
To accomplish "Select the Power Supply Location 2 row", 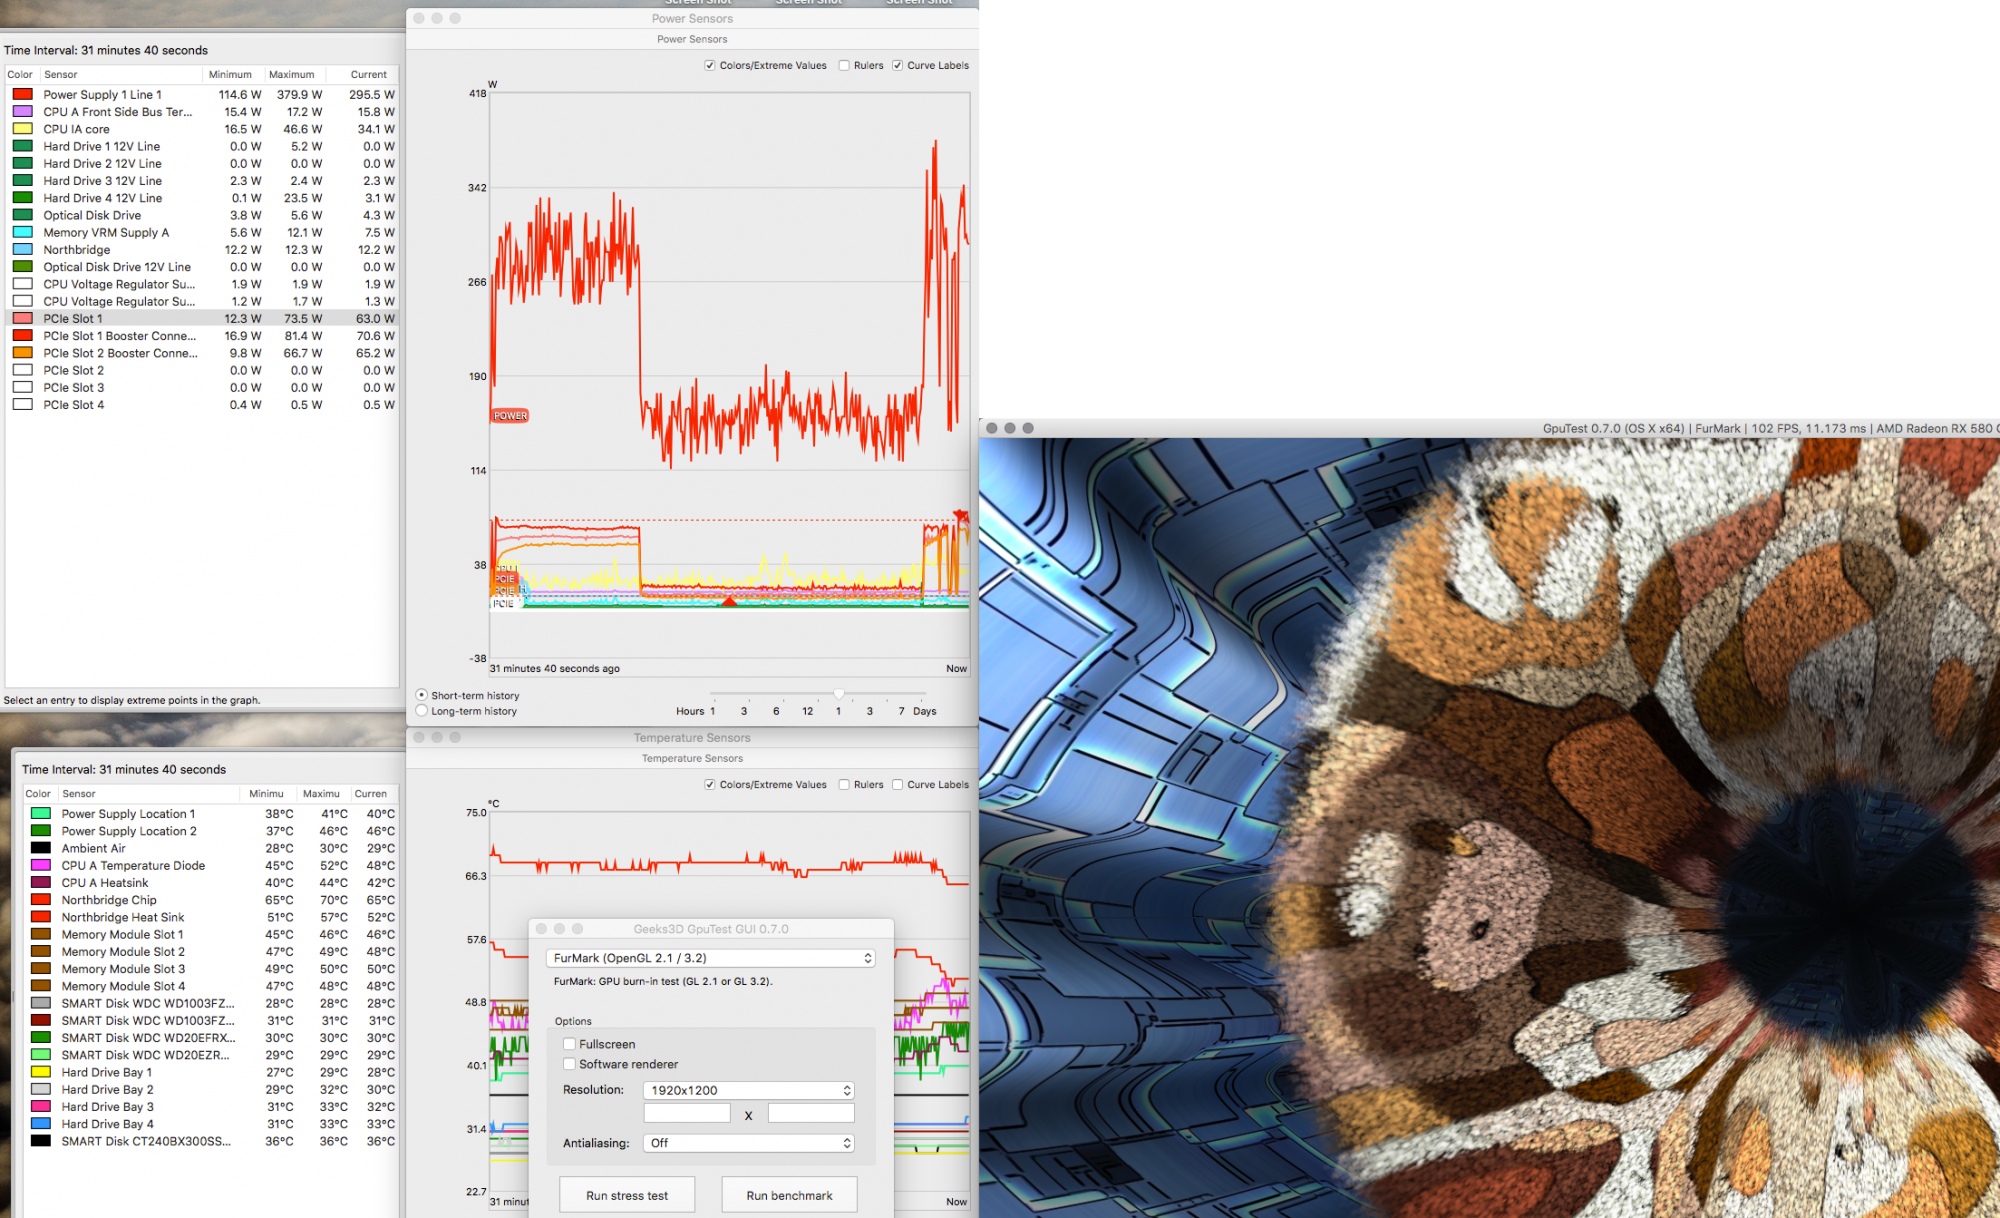I will pyautogui.click(x=211, y=831).
